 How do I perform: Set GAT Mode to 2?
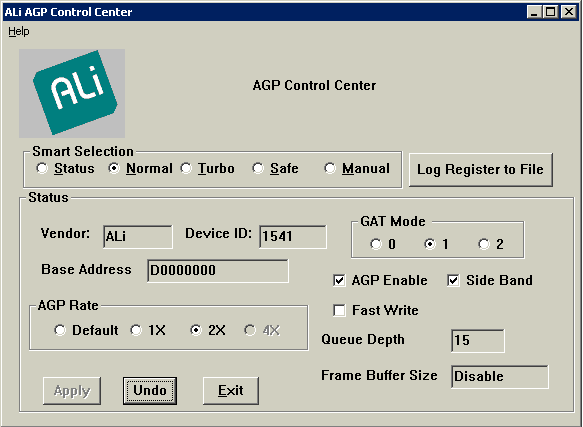click(491, 244)
